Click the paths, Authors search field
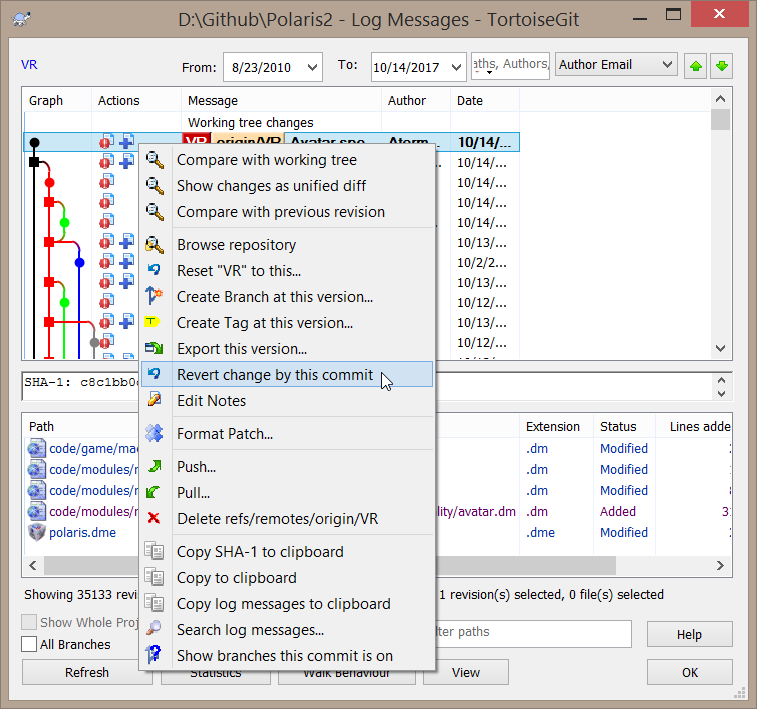 click(x=510, y=64)
